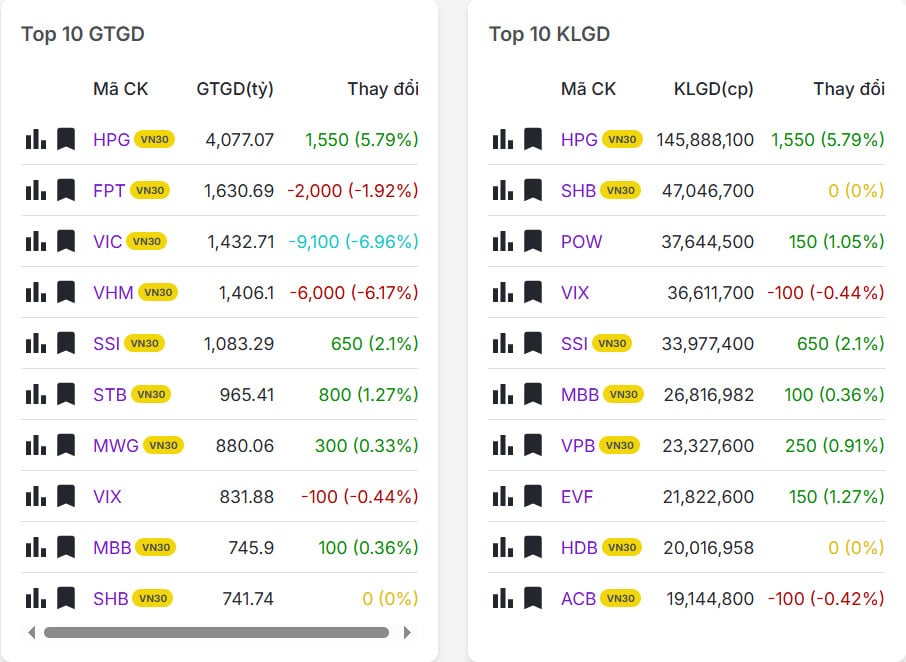Open chart icon for EVF row
Screen dimensions: 906x662
(503, 496)
